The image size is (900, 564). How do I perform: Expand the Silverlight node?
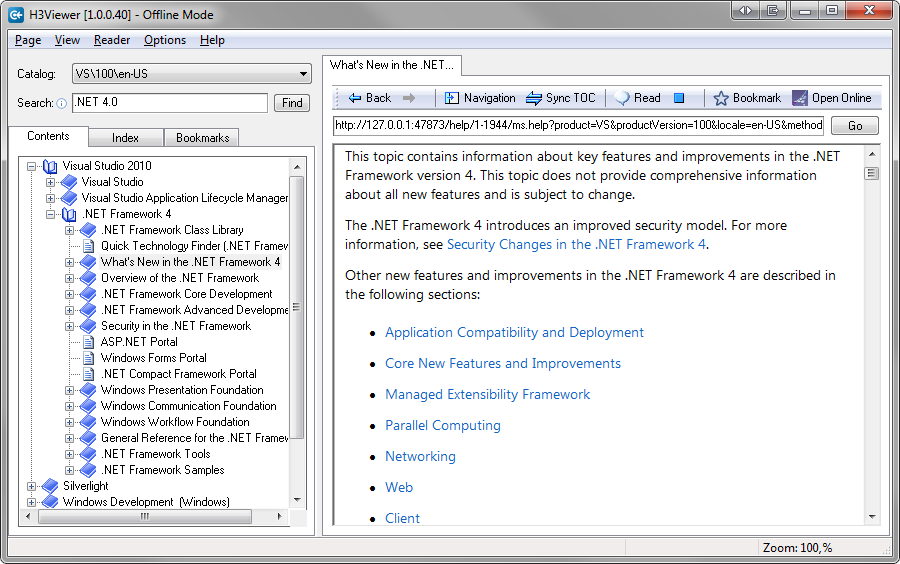(x=32, y=487)
